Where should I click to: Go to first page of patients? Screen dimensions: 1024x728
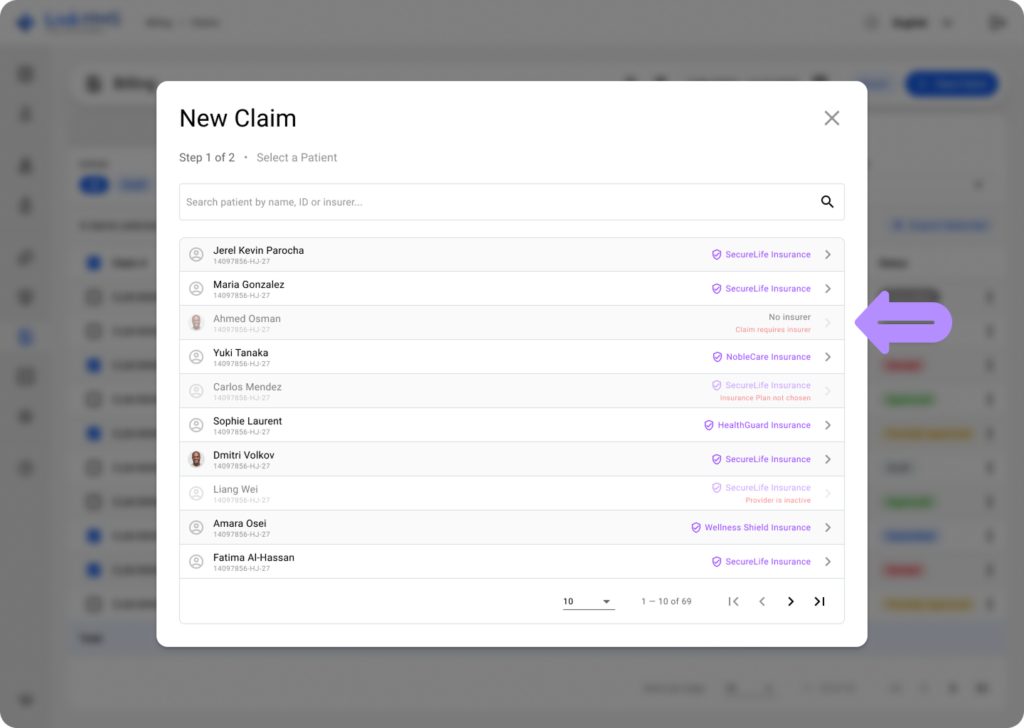pyautogui.click(x=733, y=601)
